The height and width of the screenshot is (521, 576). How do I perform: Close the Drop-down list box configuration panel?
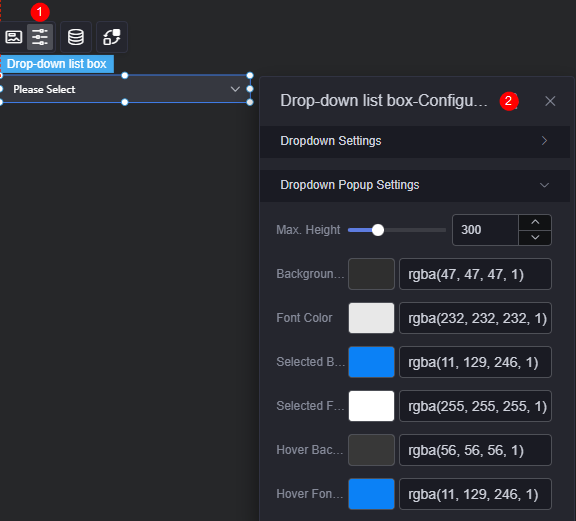[x=550, y=101]
